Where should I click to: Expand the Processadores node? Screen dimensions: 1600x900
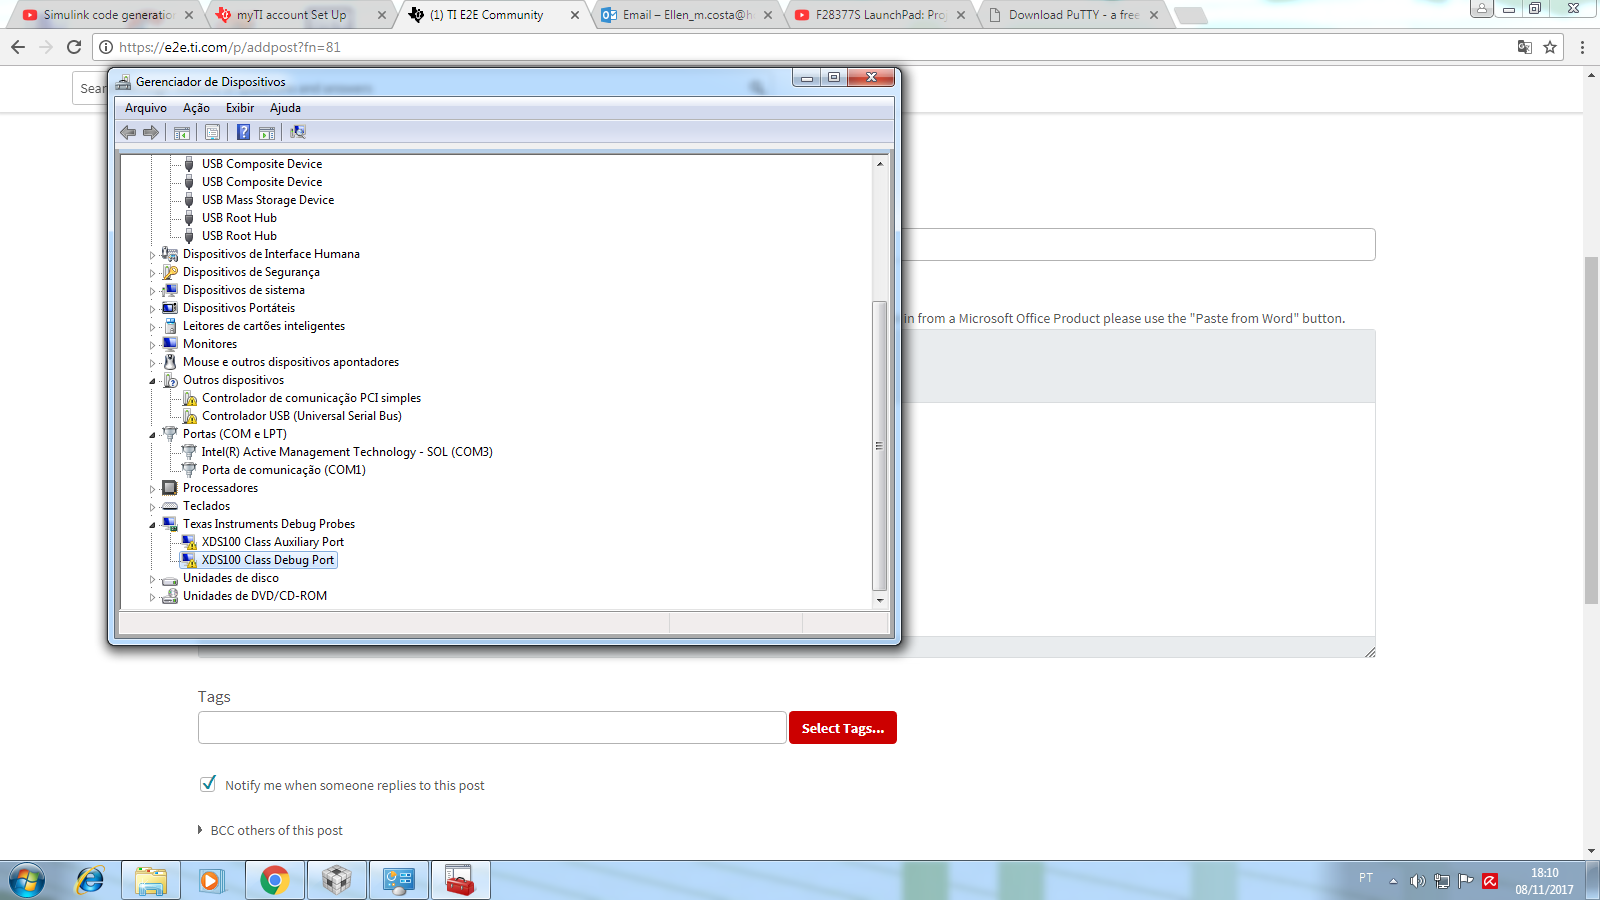[153, 489]
